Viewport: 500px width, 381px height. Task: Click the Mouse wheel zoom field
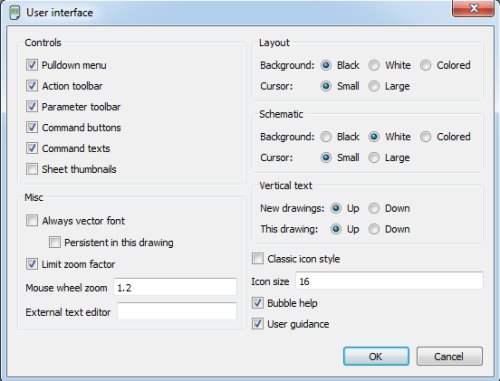coord(175,287)
